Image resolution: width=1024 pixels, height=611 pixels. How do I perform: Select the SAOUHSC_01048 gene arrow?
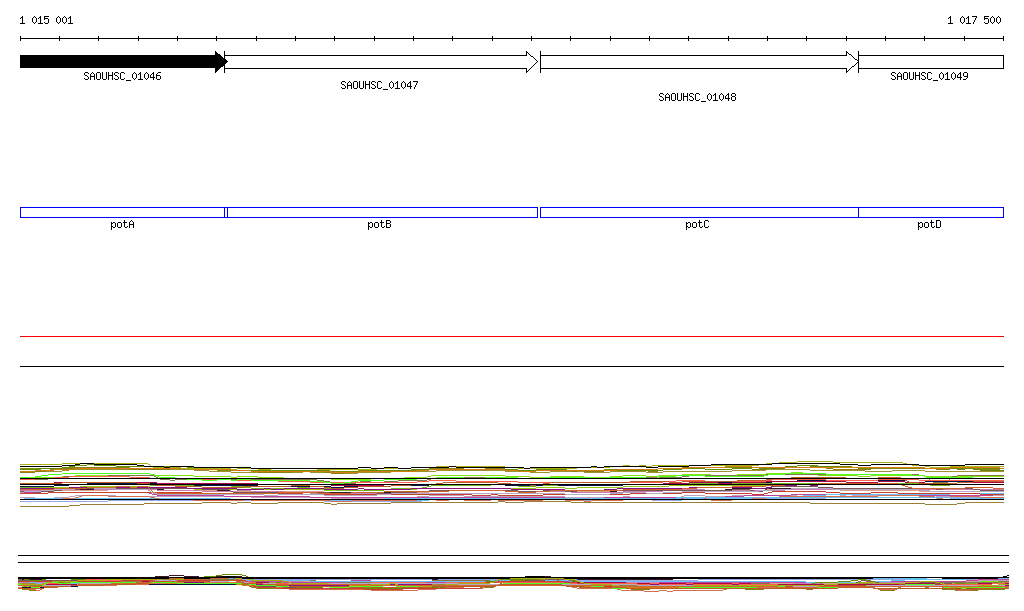[x=698, y=62]
